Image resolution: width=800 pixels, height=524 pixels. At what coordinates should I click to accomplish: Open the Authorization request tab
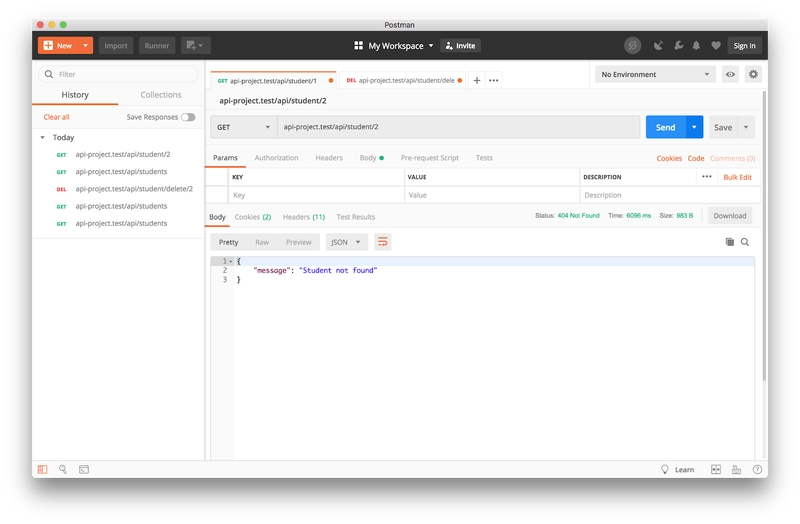click(276, 158)
